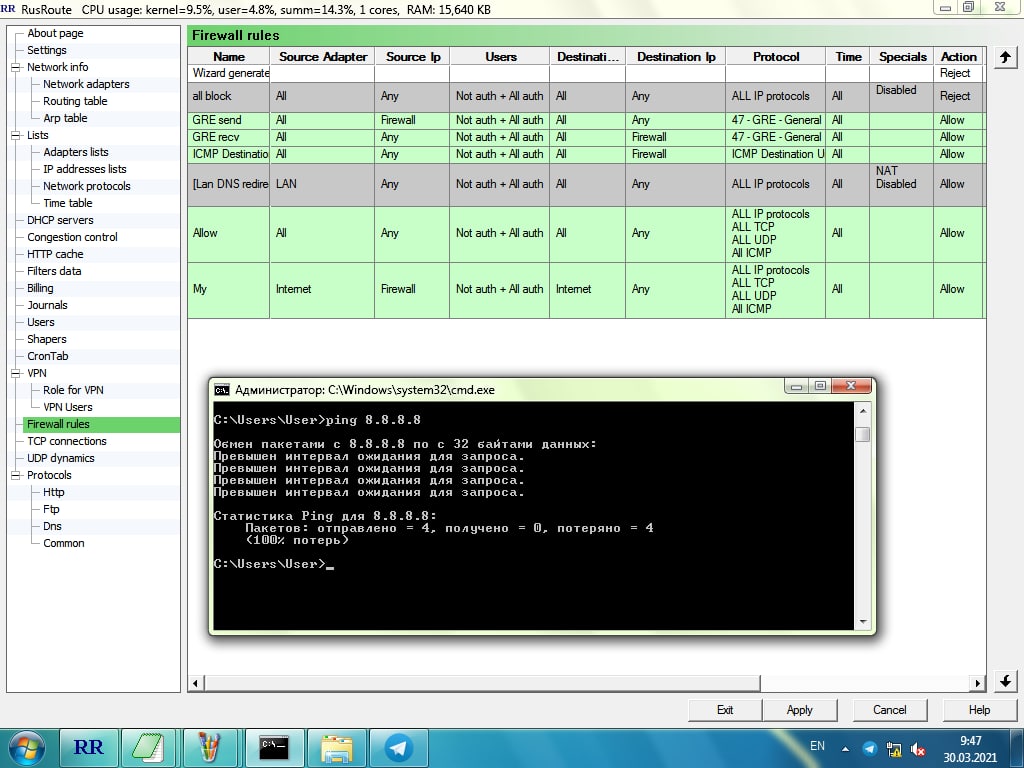Move selected rule up with arrow button

click(1005, 57)
